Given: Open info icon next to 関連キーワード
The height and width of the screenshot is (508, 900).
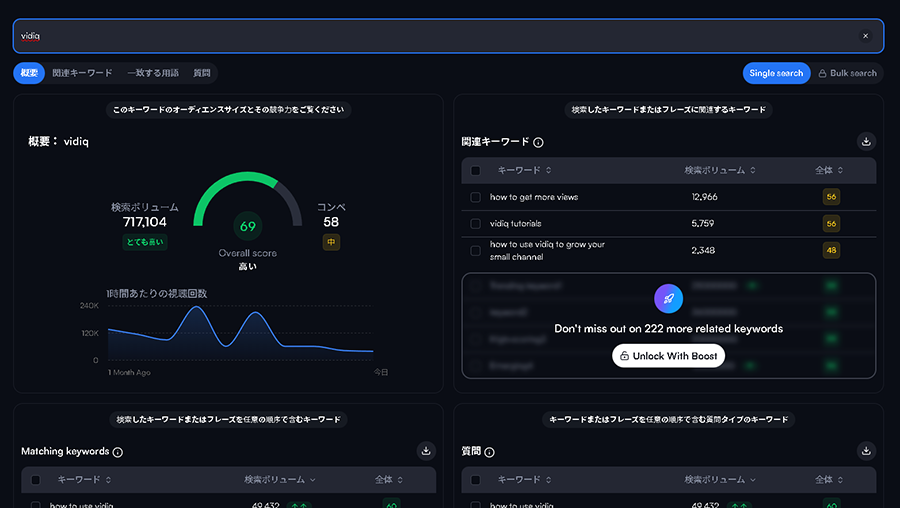Looking at the screenshot, I should (538, 143).
